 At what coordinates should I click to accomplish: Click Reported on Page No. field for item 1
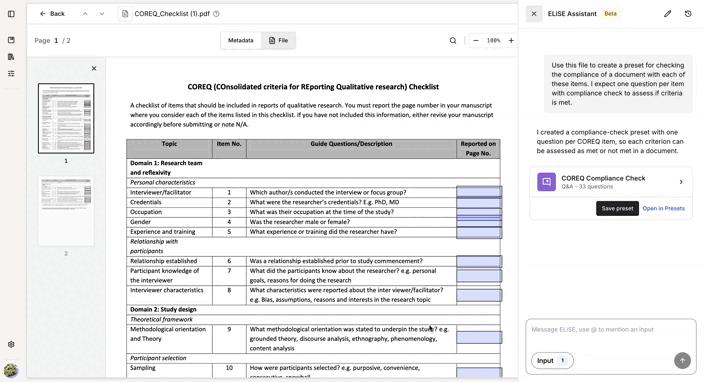pyautogui.click(x=479, y=192)
